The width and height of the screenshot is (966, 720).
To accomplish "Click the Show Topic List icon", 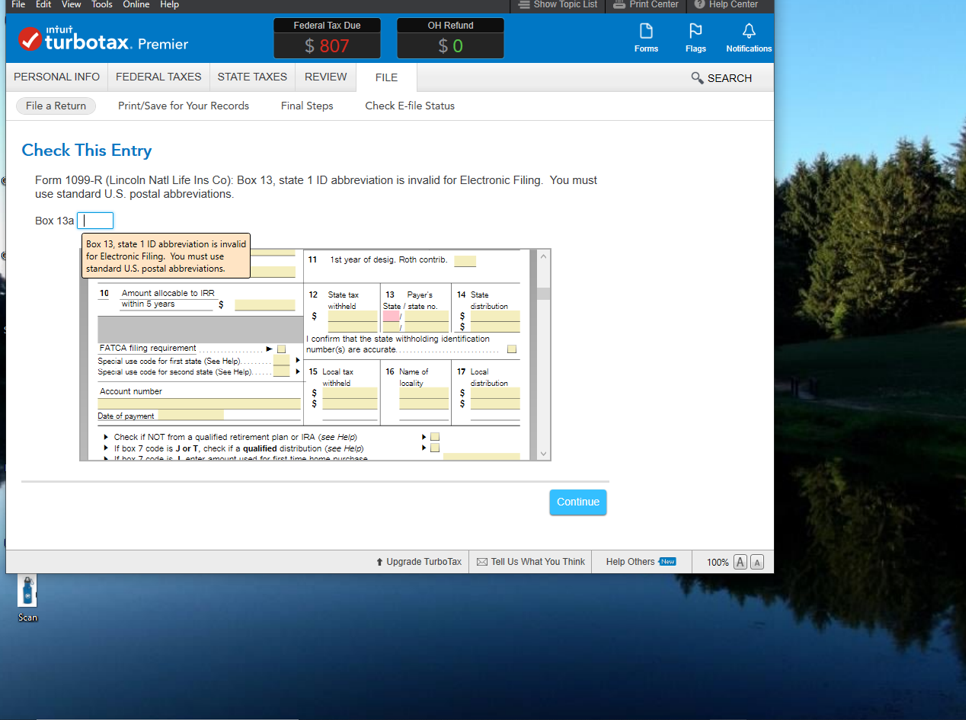I will coord(557,5).
